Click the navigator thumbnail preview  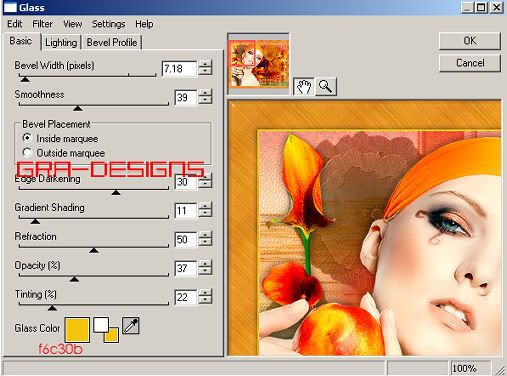[x=258, y=63]
